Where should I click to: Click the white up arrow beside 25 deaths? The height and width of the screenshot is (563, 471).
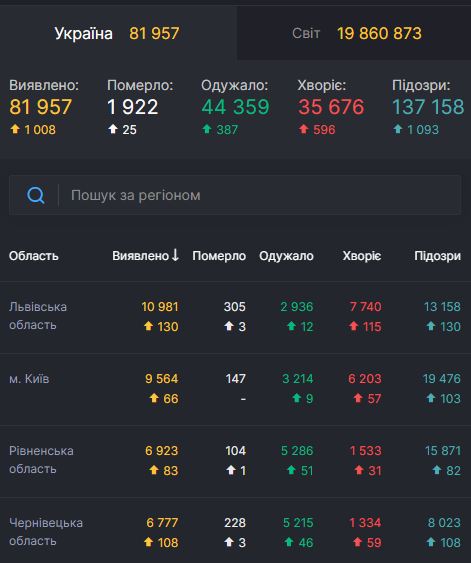point(113,129)
